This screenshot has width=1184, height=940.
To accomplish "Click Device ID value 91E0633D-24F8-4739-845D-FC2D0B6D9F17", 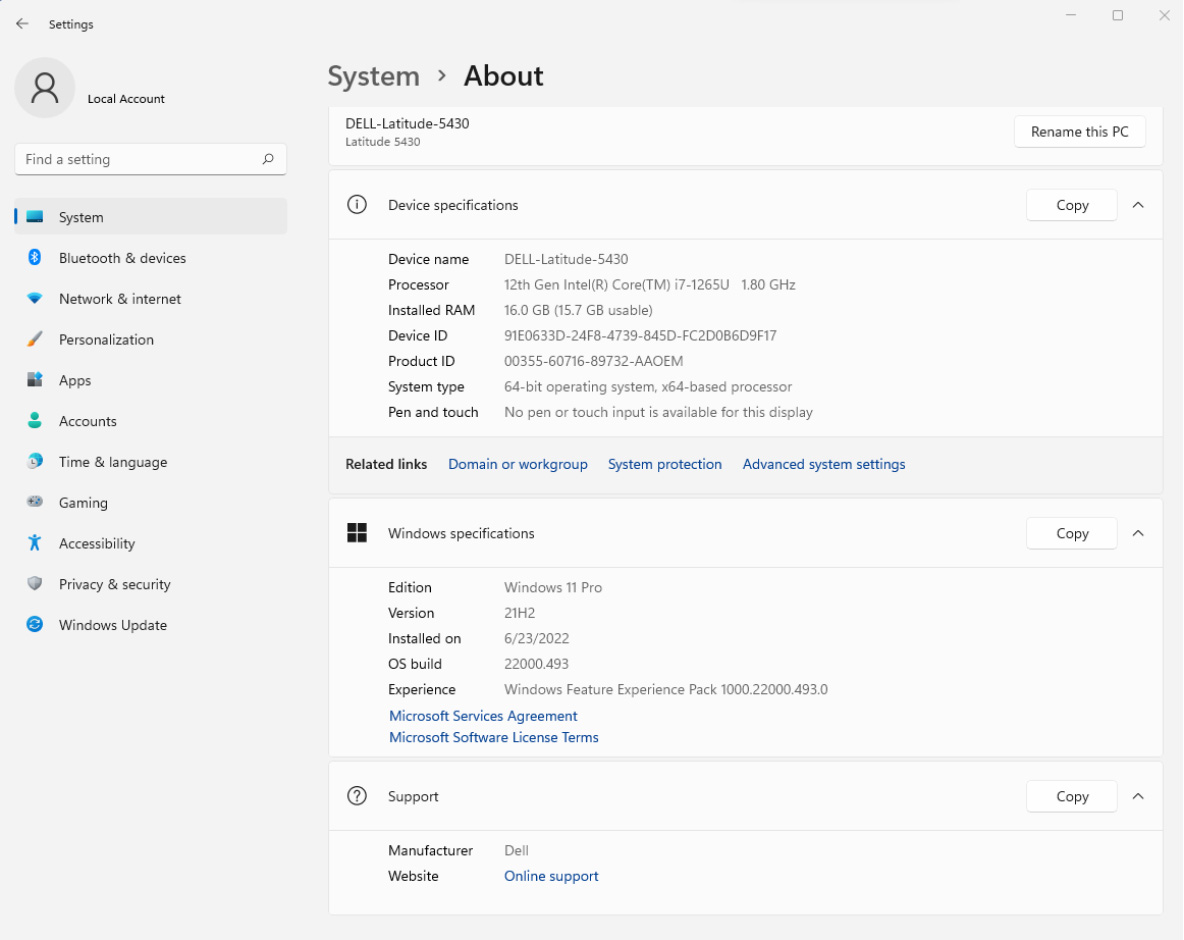I will coord(640,336).
